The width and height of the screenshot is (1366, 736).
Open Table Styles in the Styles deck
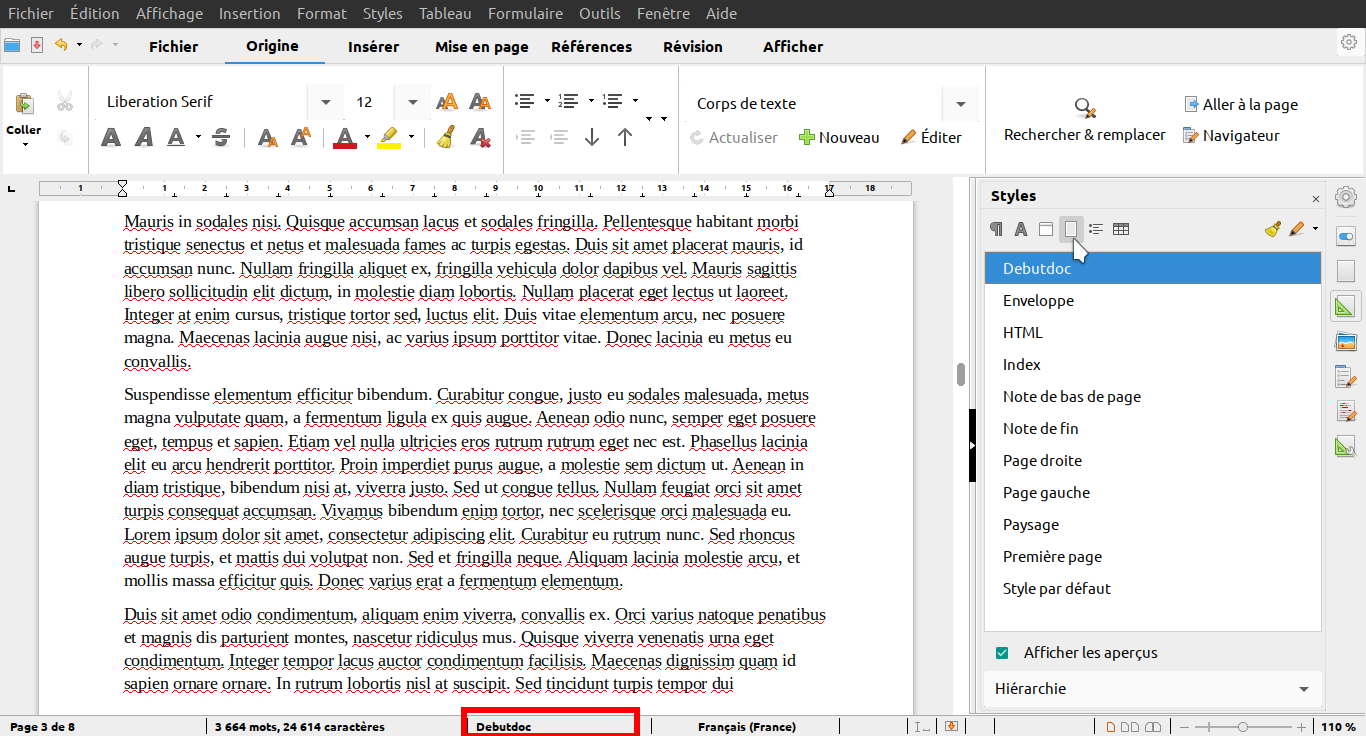click(1120, 228)
